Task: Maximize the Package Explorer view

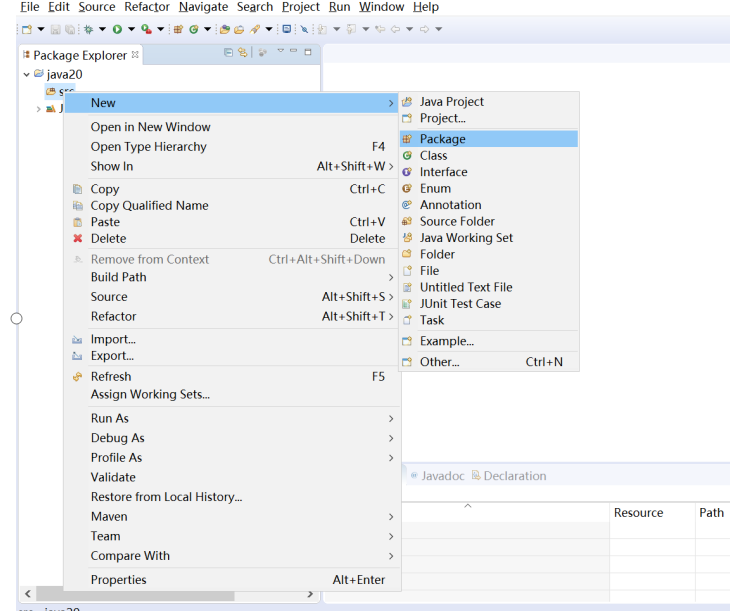Action: [308, 52]
